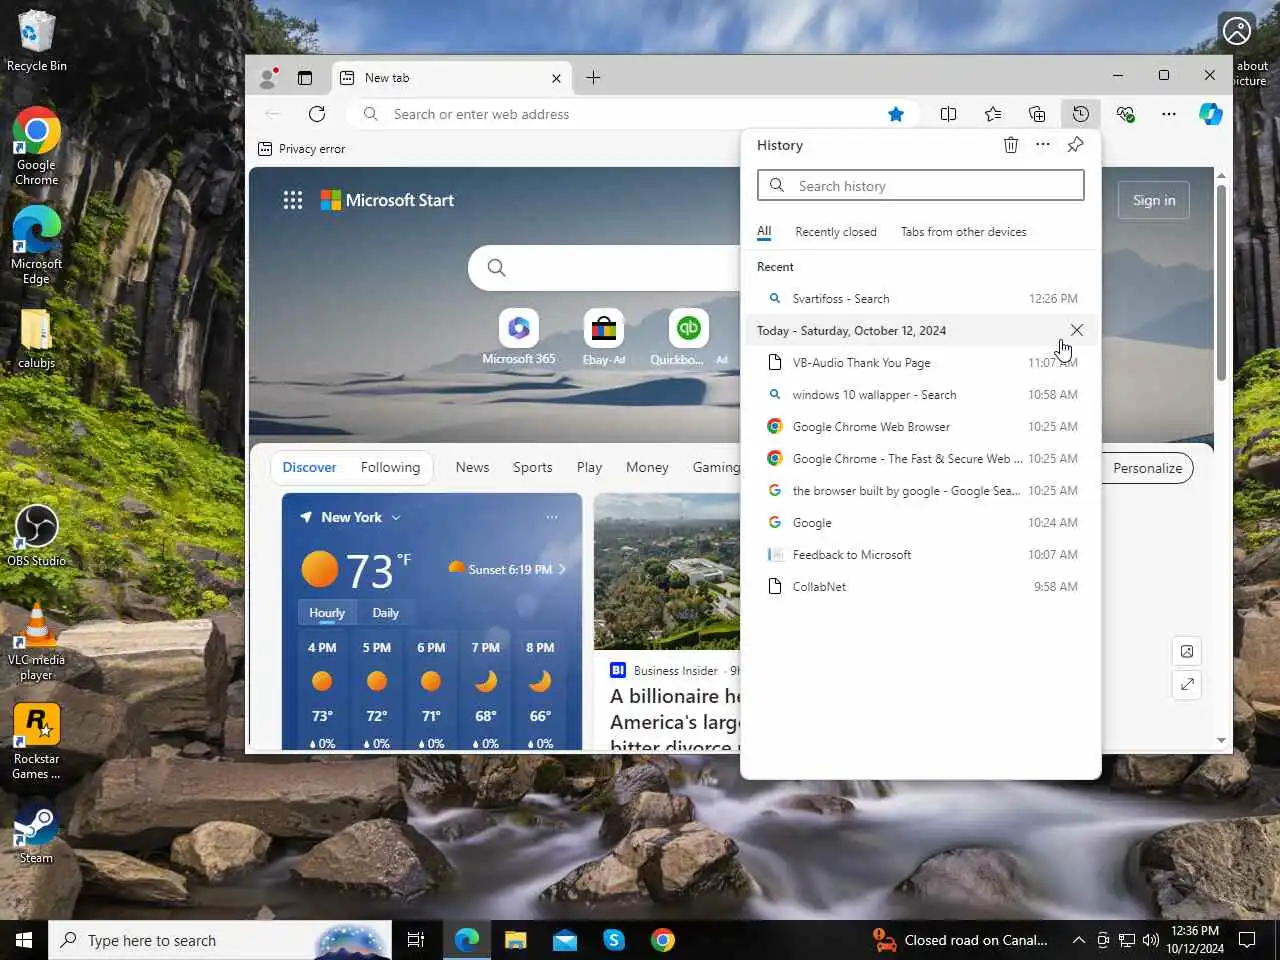The image size is (1280, 960).
Task: Open the Tab actions menu icon
Action: tap(305, 78)
